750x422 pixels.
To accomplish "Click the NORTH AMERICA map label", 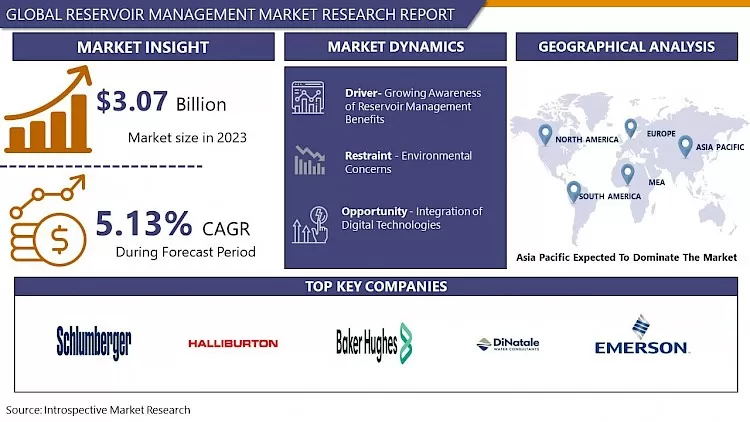I will (587, 139).
